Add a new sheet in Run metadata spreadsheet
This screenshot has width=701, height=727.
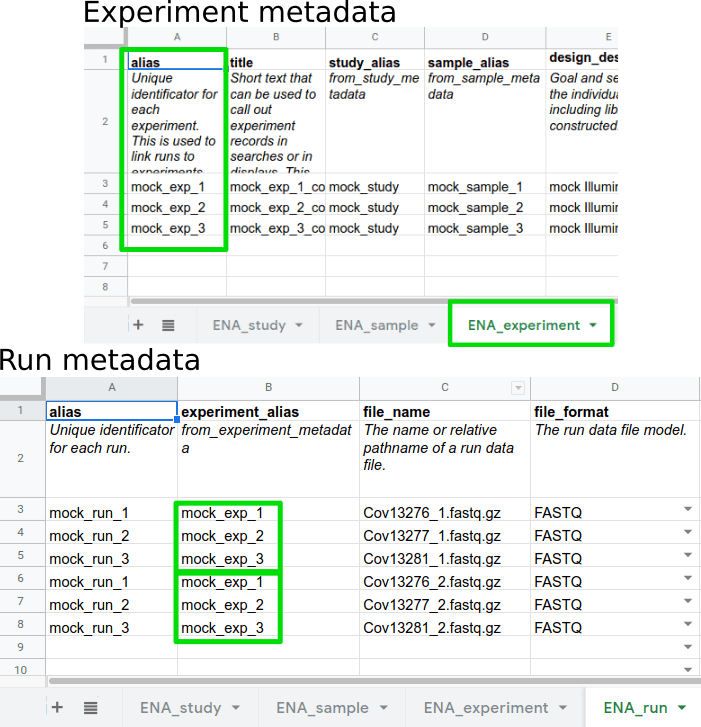[57, 707]
